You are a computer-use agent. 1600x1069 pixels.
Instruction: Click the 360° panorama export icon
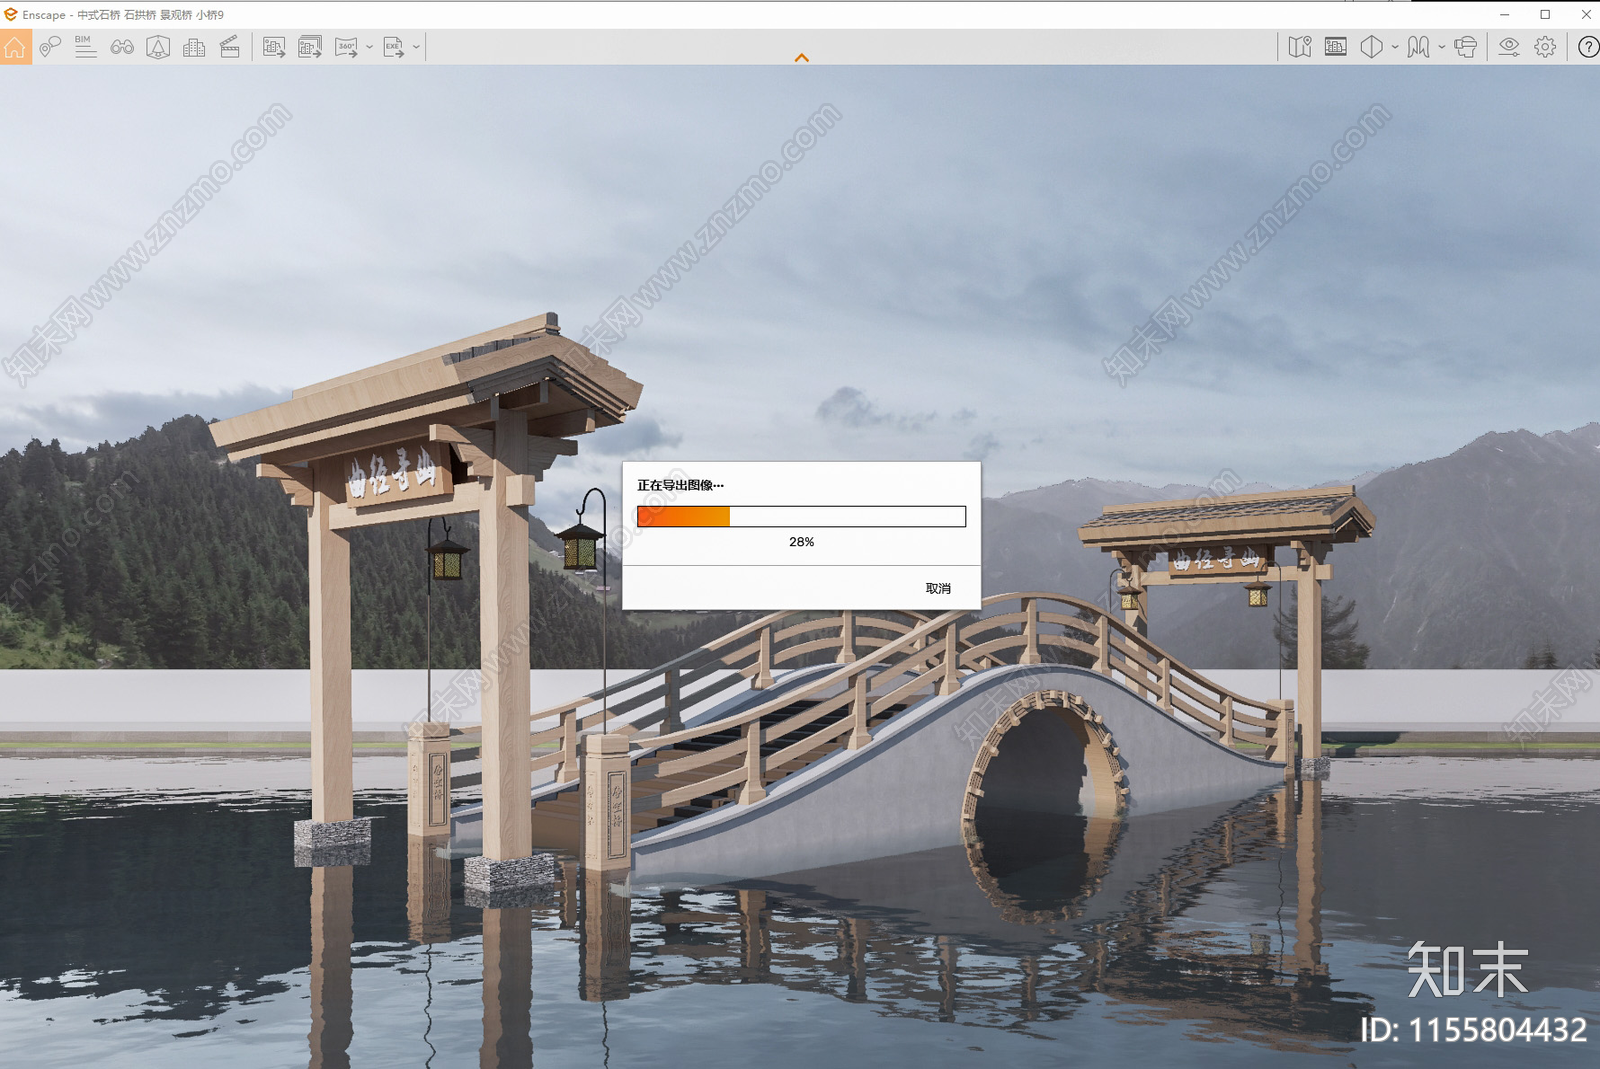pyautogui.click(x=346, y=47)
